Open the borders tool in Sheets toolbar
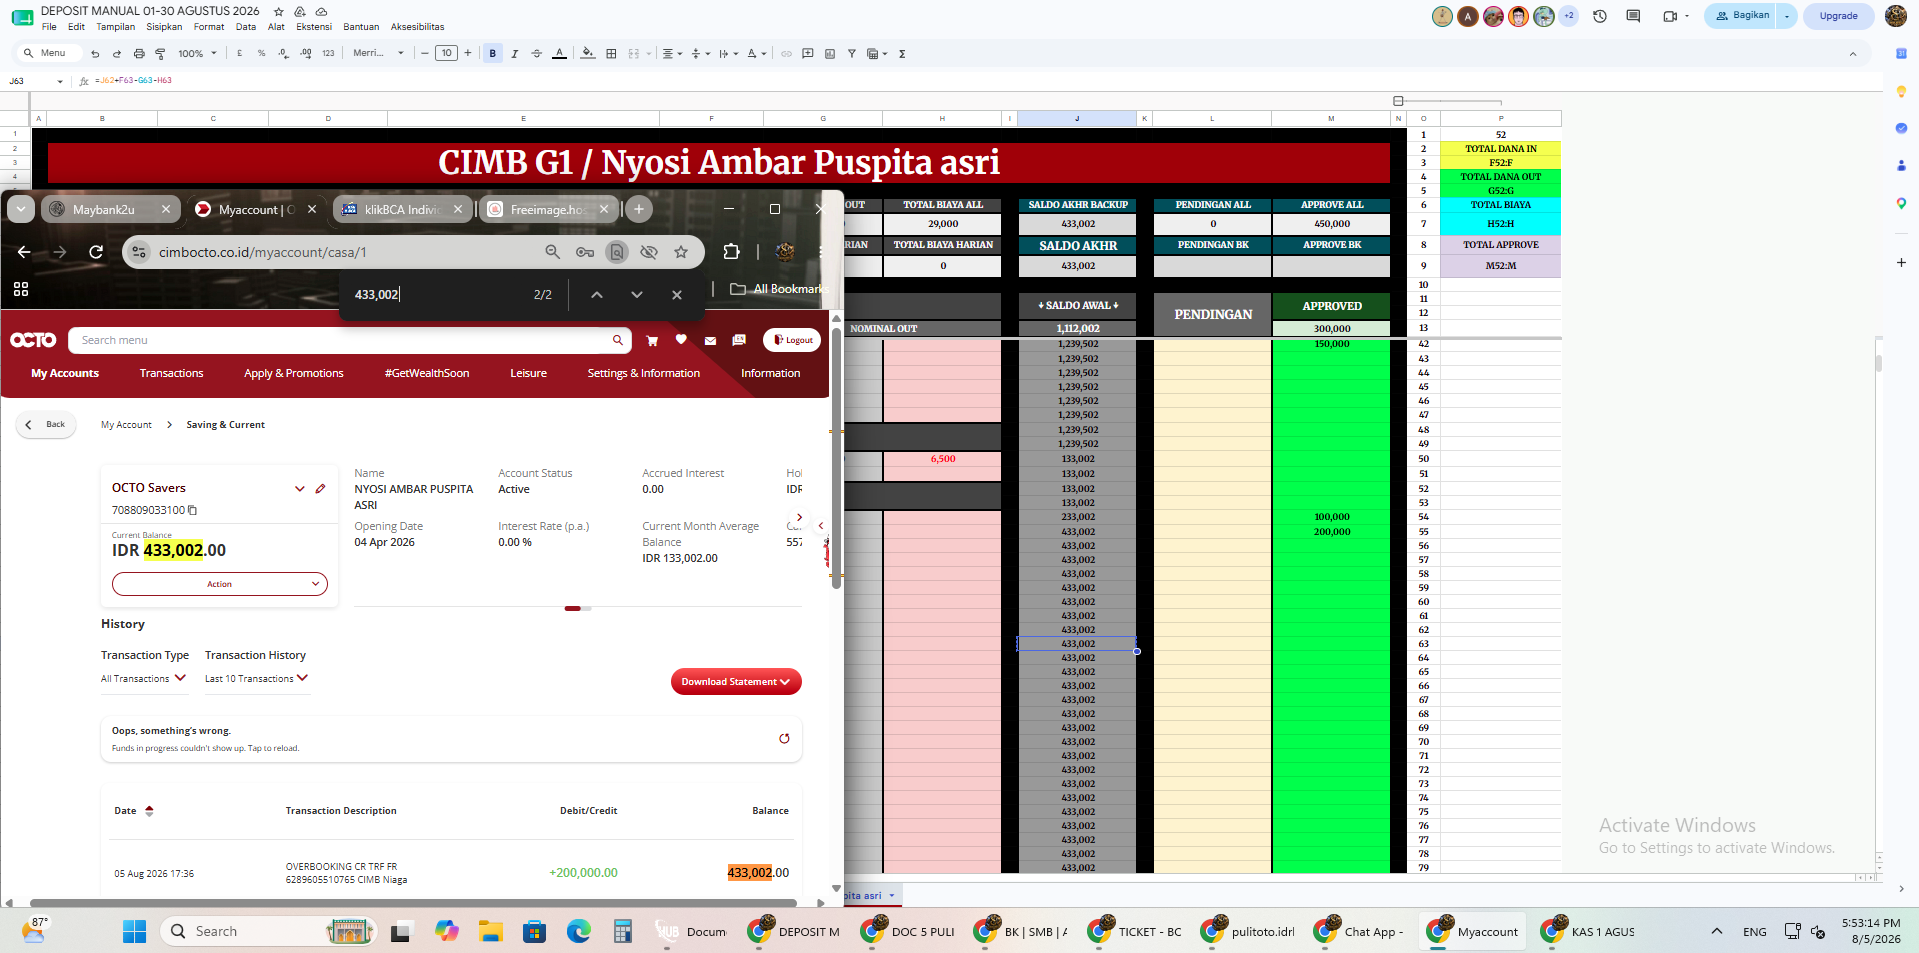The height and width of the screenshot is (953, 1919). pos(611,54)
